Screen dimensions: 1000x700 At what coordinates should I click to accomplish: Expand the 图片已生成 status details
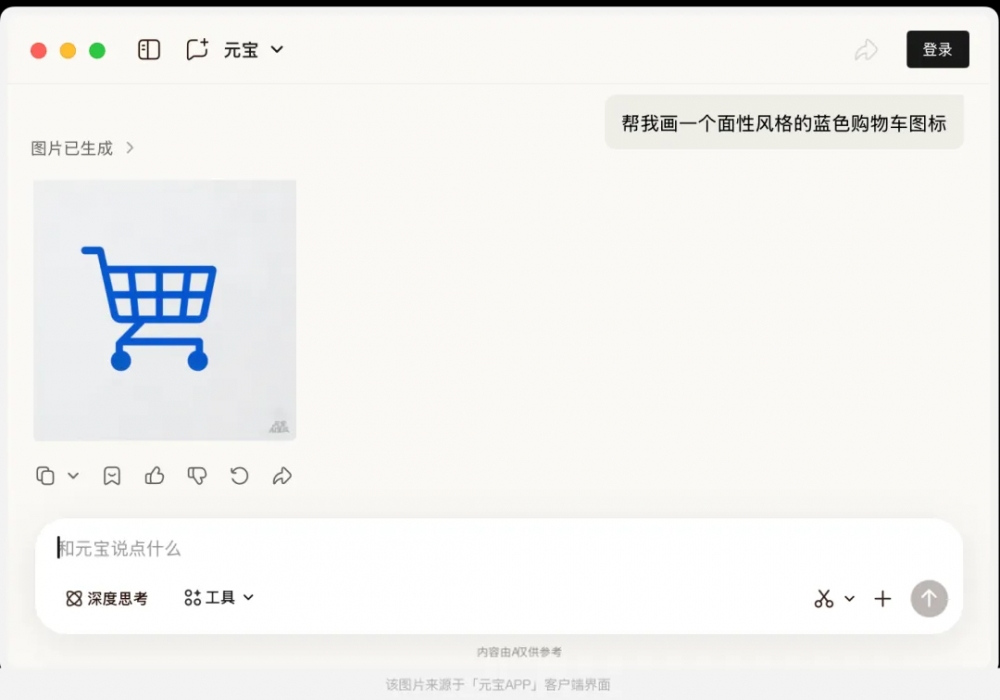tap(83, 149)
